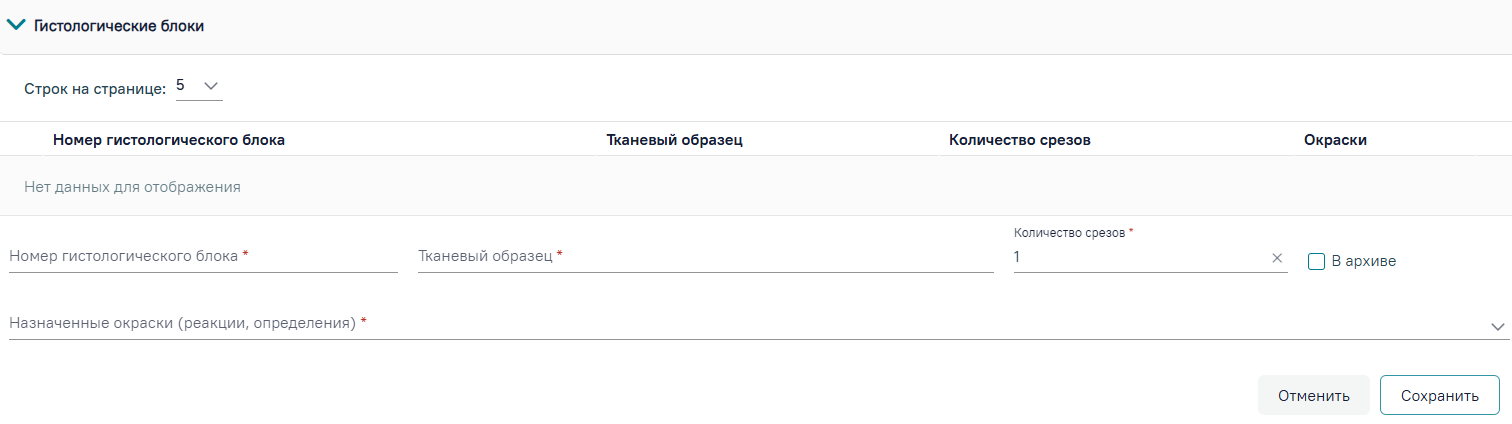Click the Назначенные окраски (реакции, определения) field
1512x424 pixels.
(747, 324)
